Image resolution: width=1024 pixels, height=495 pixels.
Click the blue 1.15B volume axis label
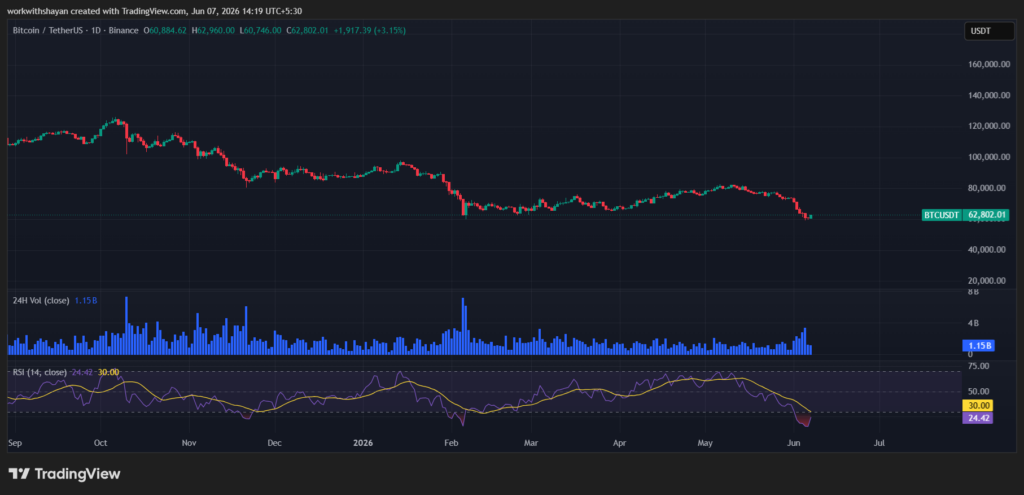[978, 345]
